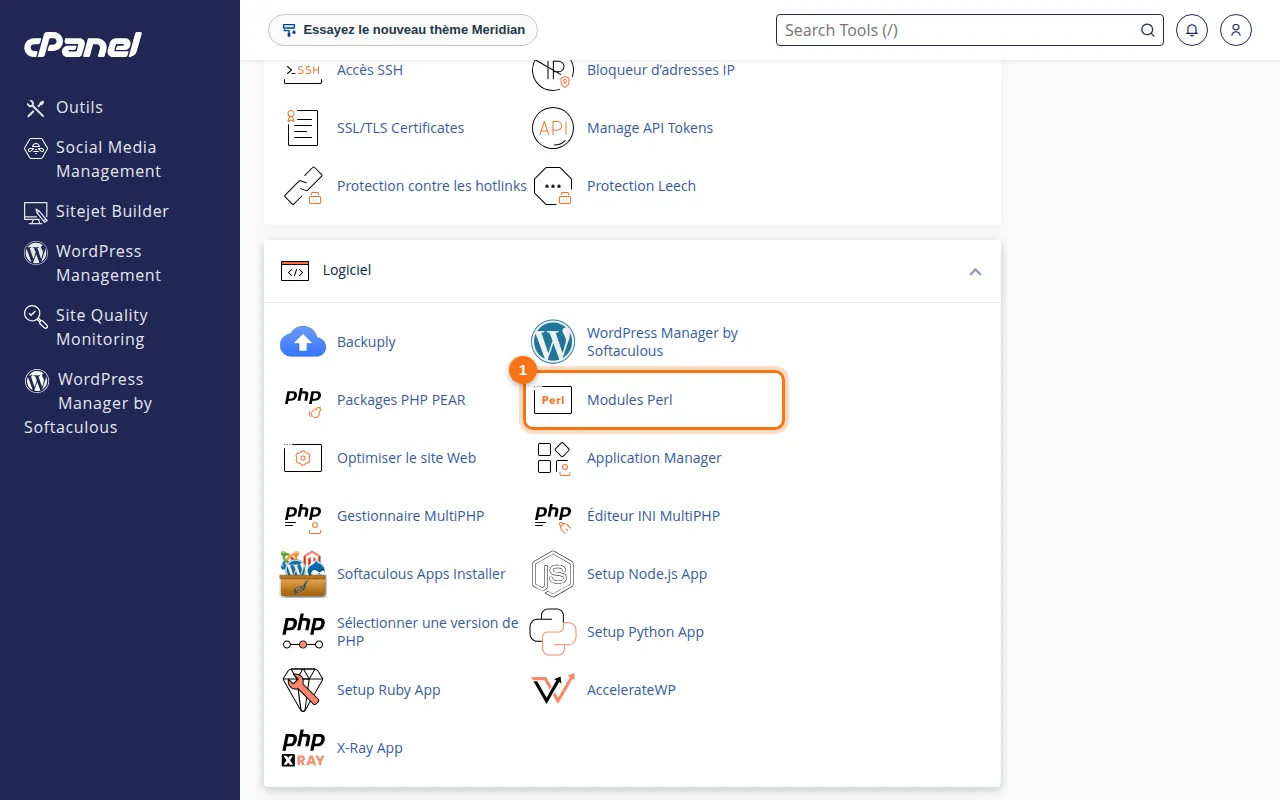
Task: Click the Logiciel section header title
Action: click(347, 270)
